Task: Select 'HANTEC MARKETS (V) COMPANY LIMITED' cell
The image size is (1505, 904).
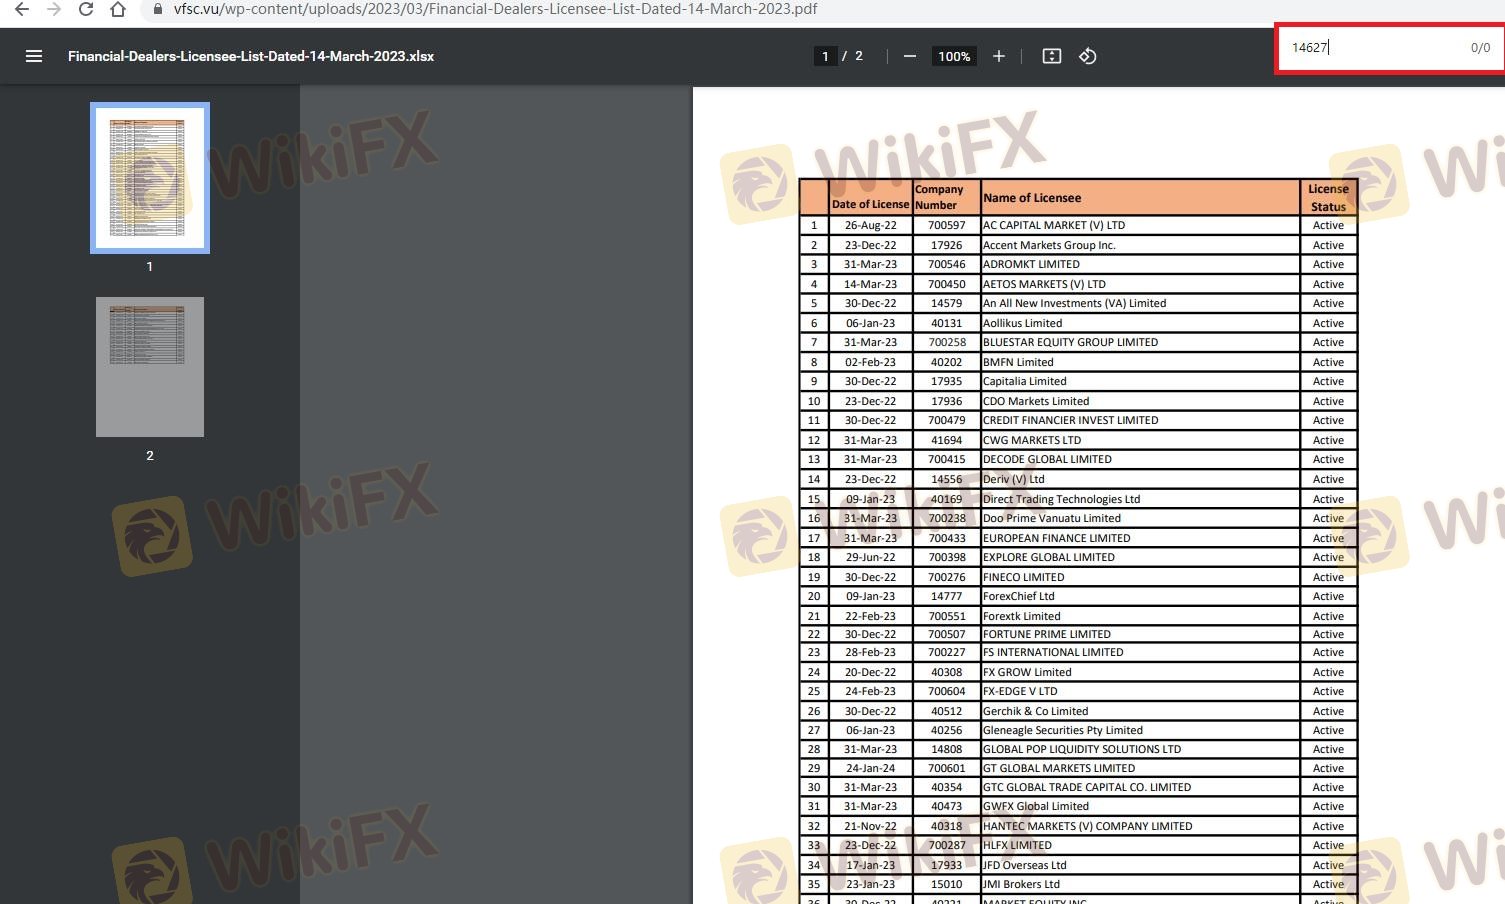Action: tap(1140, 826)
